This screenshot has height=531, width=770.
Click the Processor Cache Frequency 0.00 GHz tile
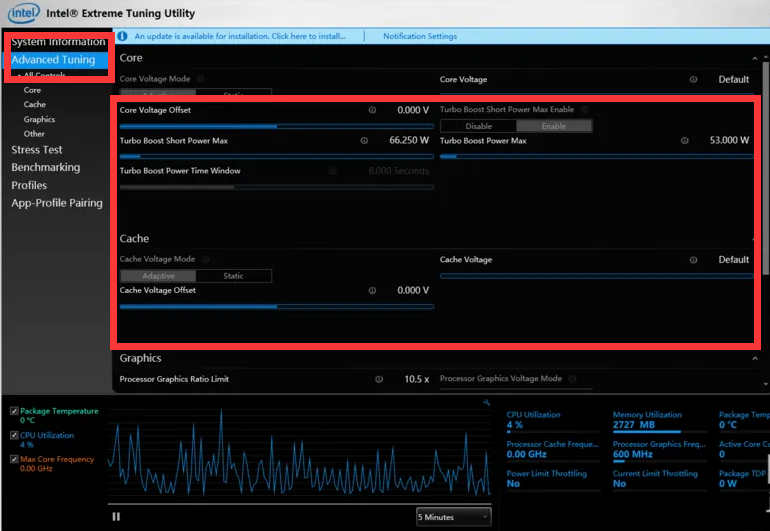tap(553, 450)
